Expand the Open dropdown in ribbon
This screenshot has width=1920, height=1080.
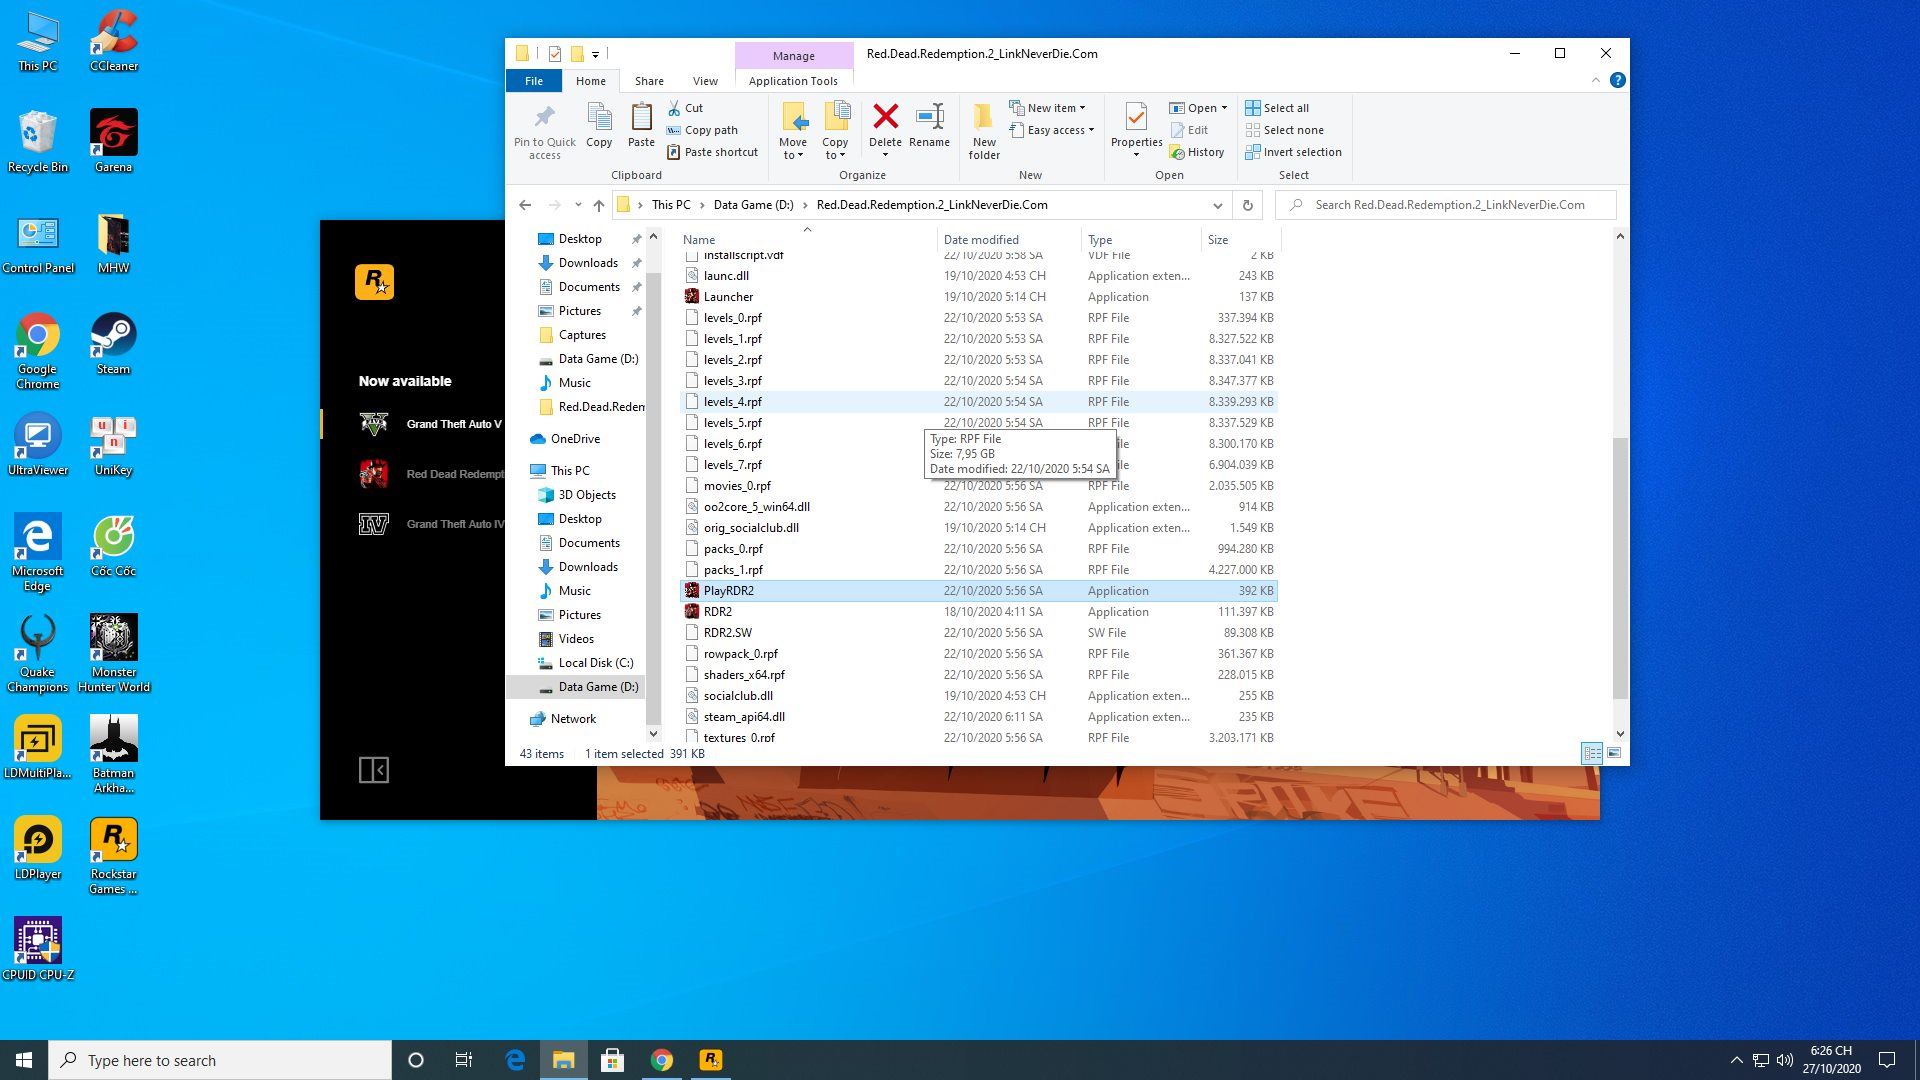coord(1198,108)
